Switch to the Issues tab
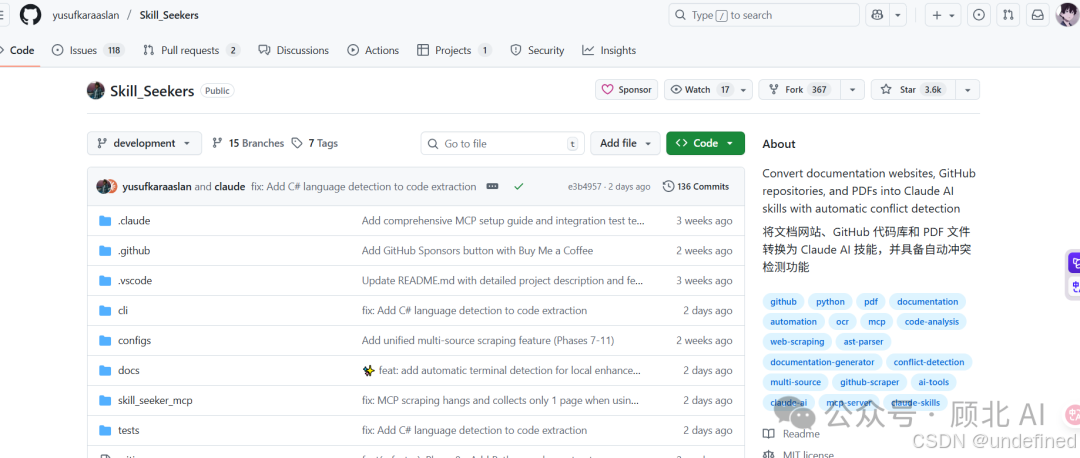1080x458 pixels. (x=87, y=50)
